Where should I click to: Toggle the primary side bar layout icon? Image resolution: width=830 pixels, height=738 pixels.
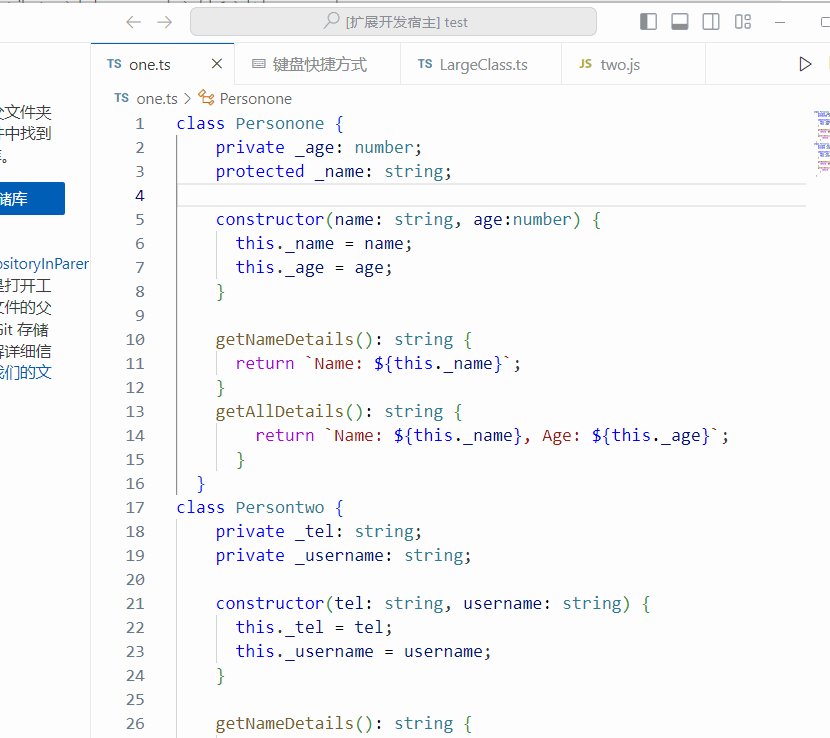648,22
